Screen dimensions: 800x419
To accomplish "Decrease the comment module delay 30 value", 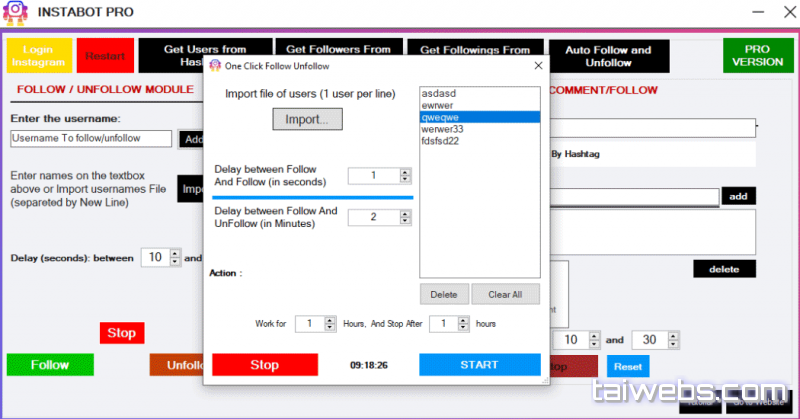I will click(673, 344).
